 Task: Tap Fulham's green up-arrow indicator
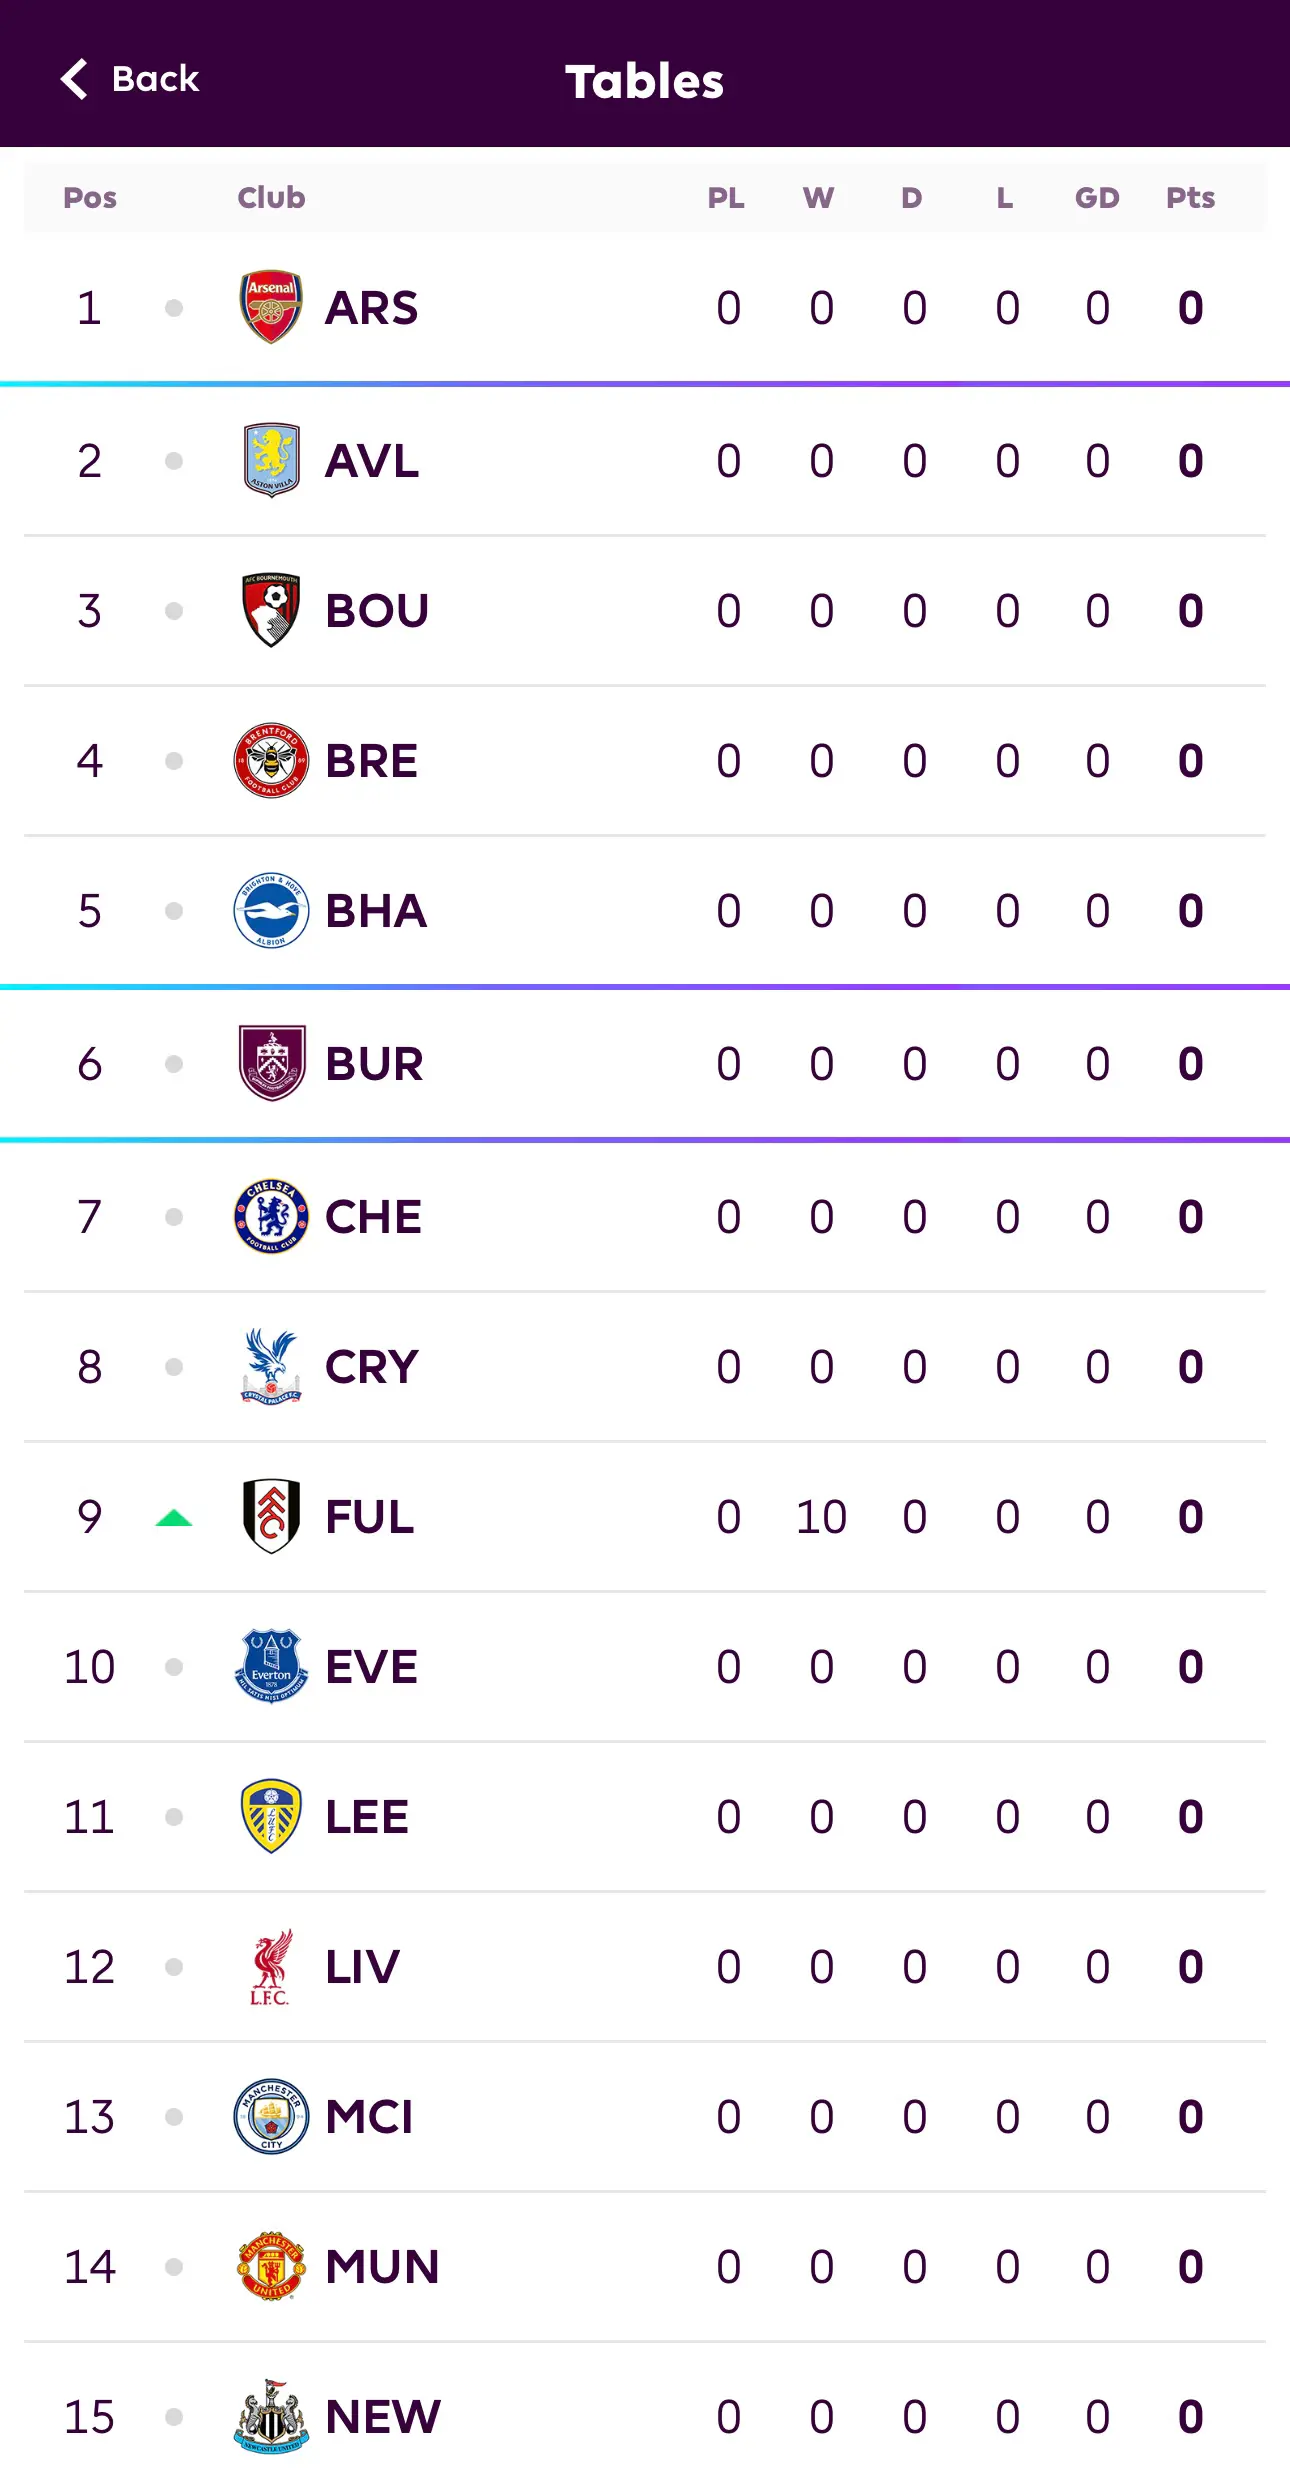[x=174, y=1518]
